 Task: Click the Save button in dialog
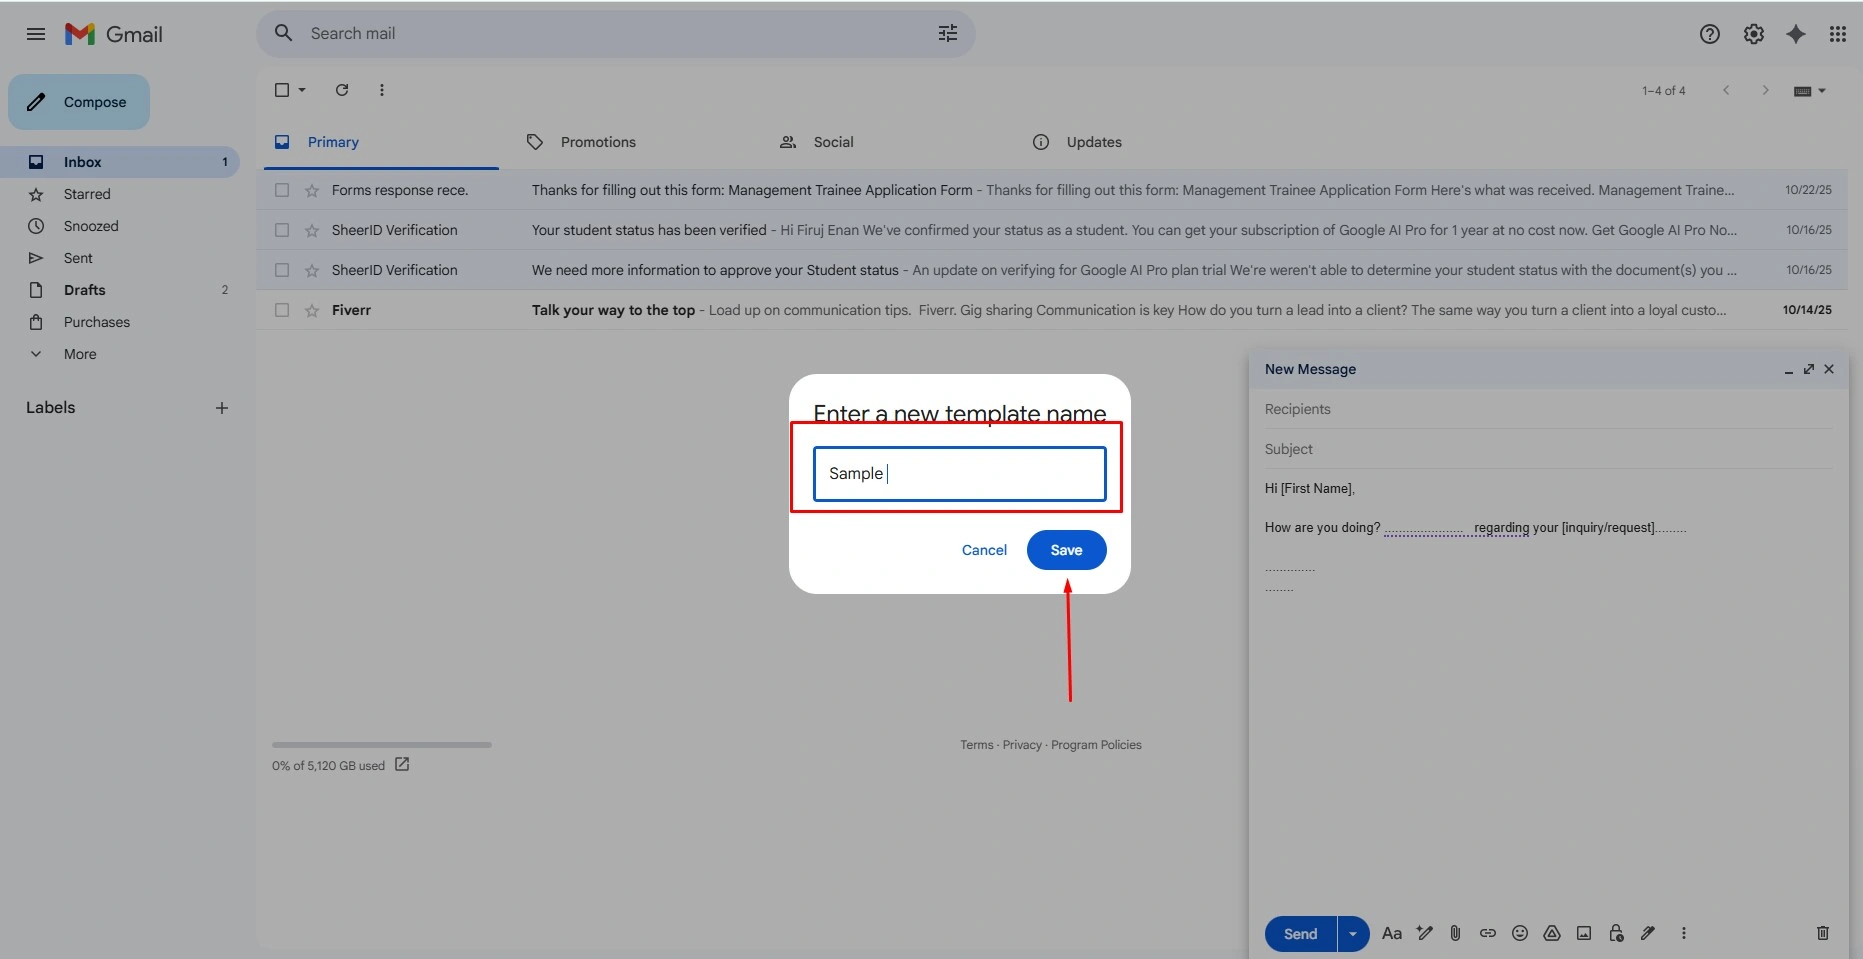[1066, 550]
